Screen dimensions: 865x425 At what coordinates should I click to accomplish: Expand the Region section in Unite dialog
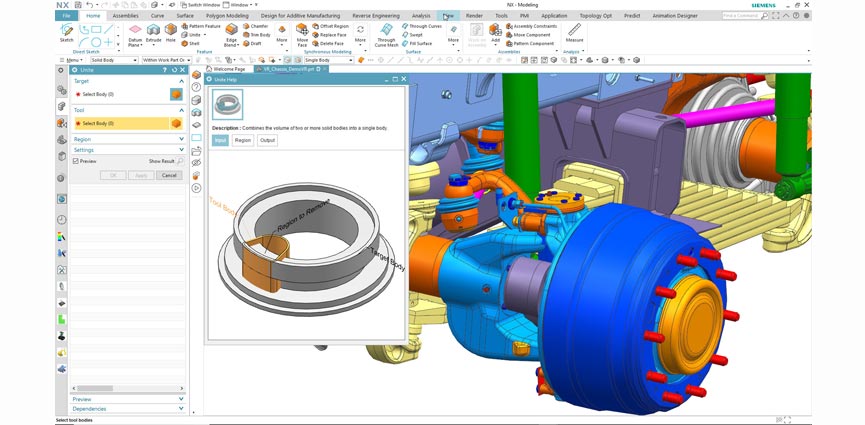127,139
